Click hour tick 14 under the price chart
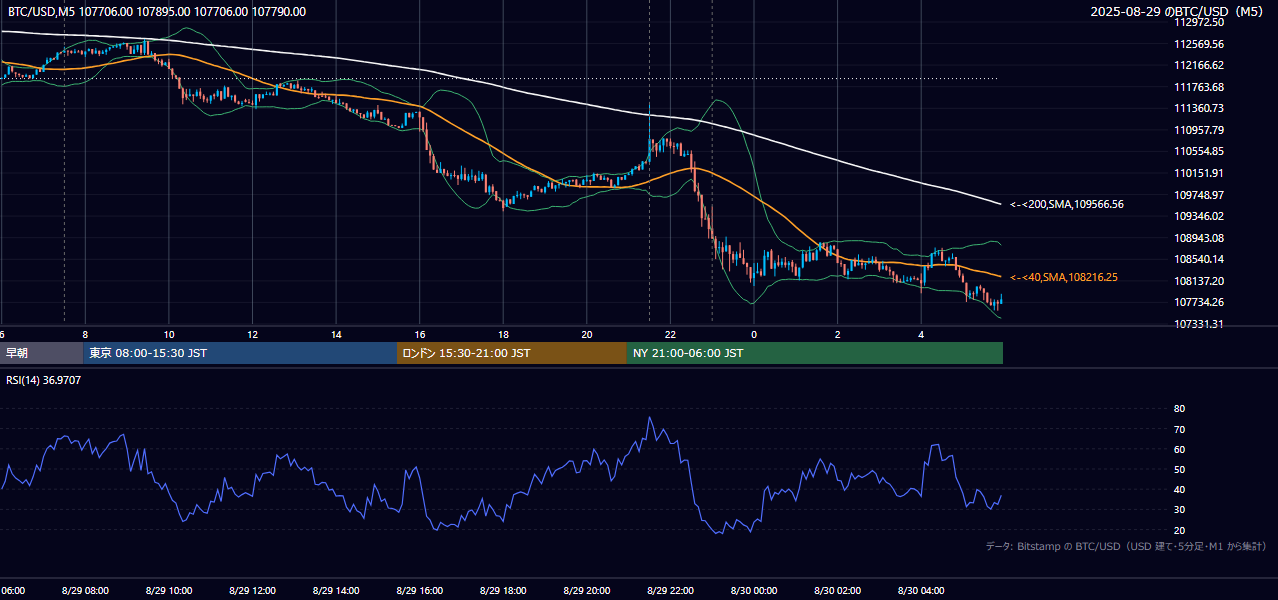 pos(336,334)
